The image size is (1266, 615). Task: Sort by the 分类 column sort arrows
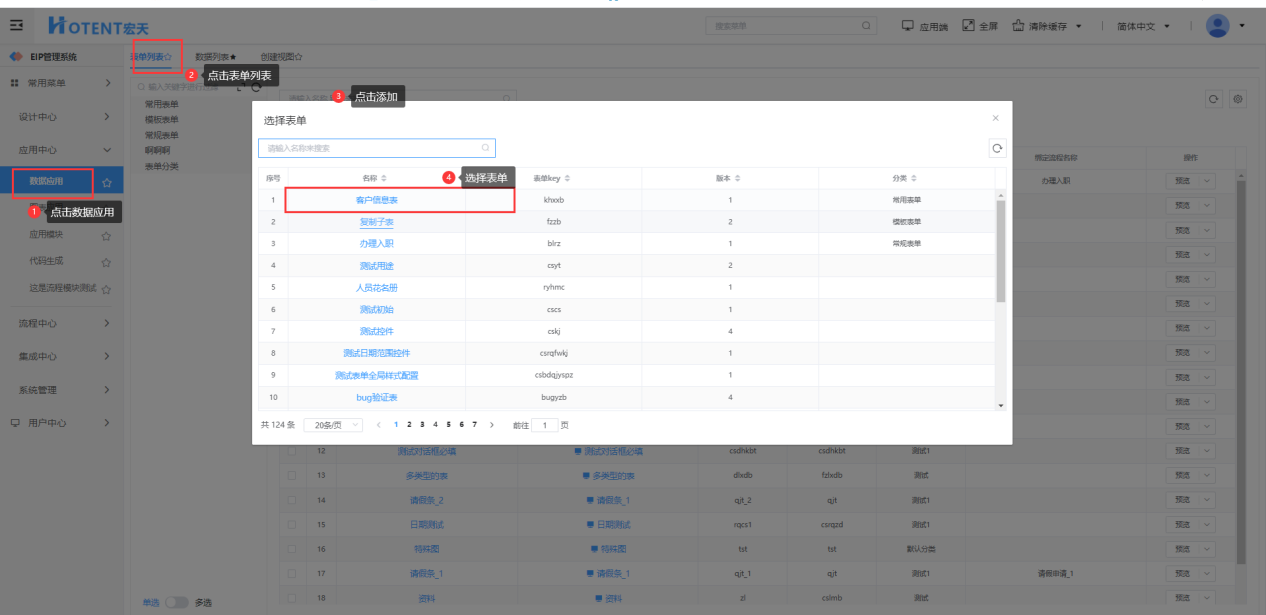pyautogui.click(x=916, y=178)
